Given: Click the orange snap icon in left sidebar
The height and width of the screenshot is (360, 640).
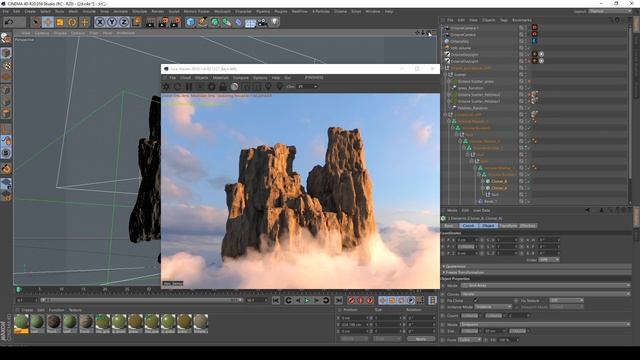Looking at the screenshot, I should click(x=6, y=168).
